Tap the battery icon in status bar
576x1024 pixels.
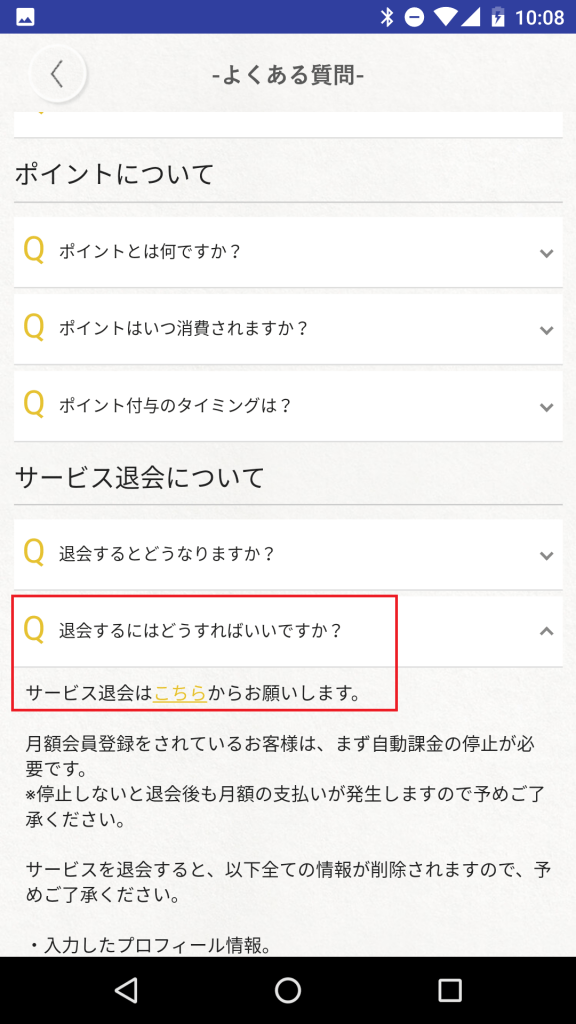point(498,17)
